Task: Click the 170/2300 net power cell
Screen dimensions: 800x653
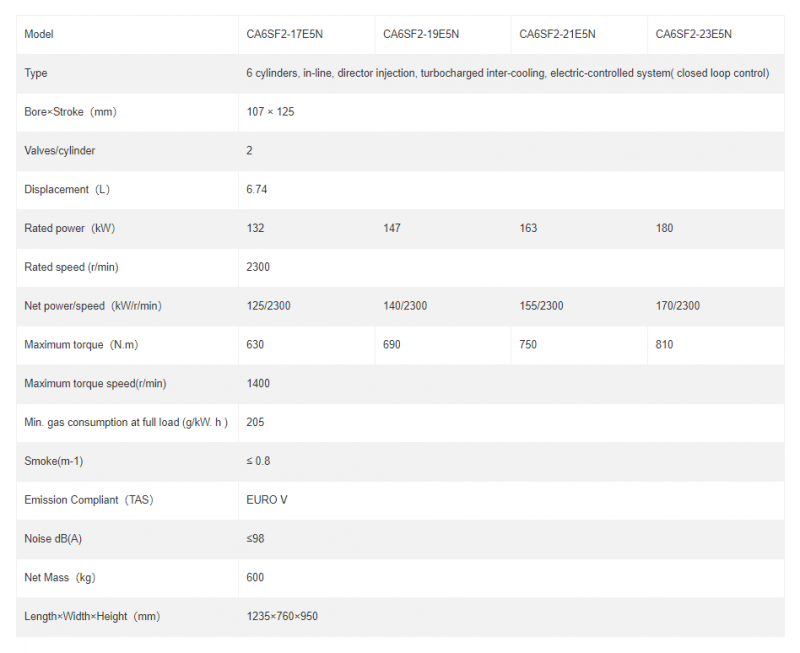Action: [x=678, y=306]
